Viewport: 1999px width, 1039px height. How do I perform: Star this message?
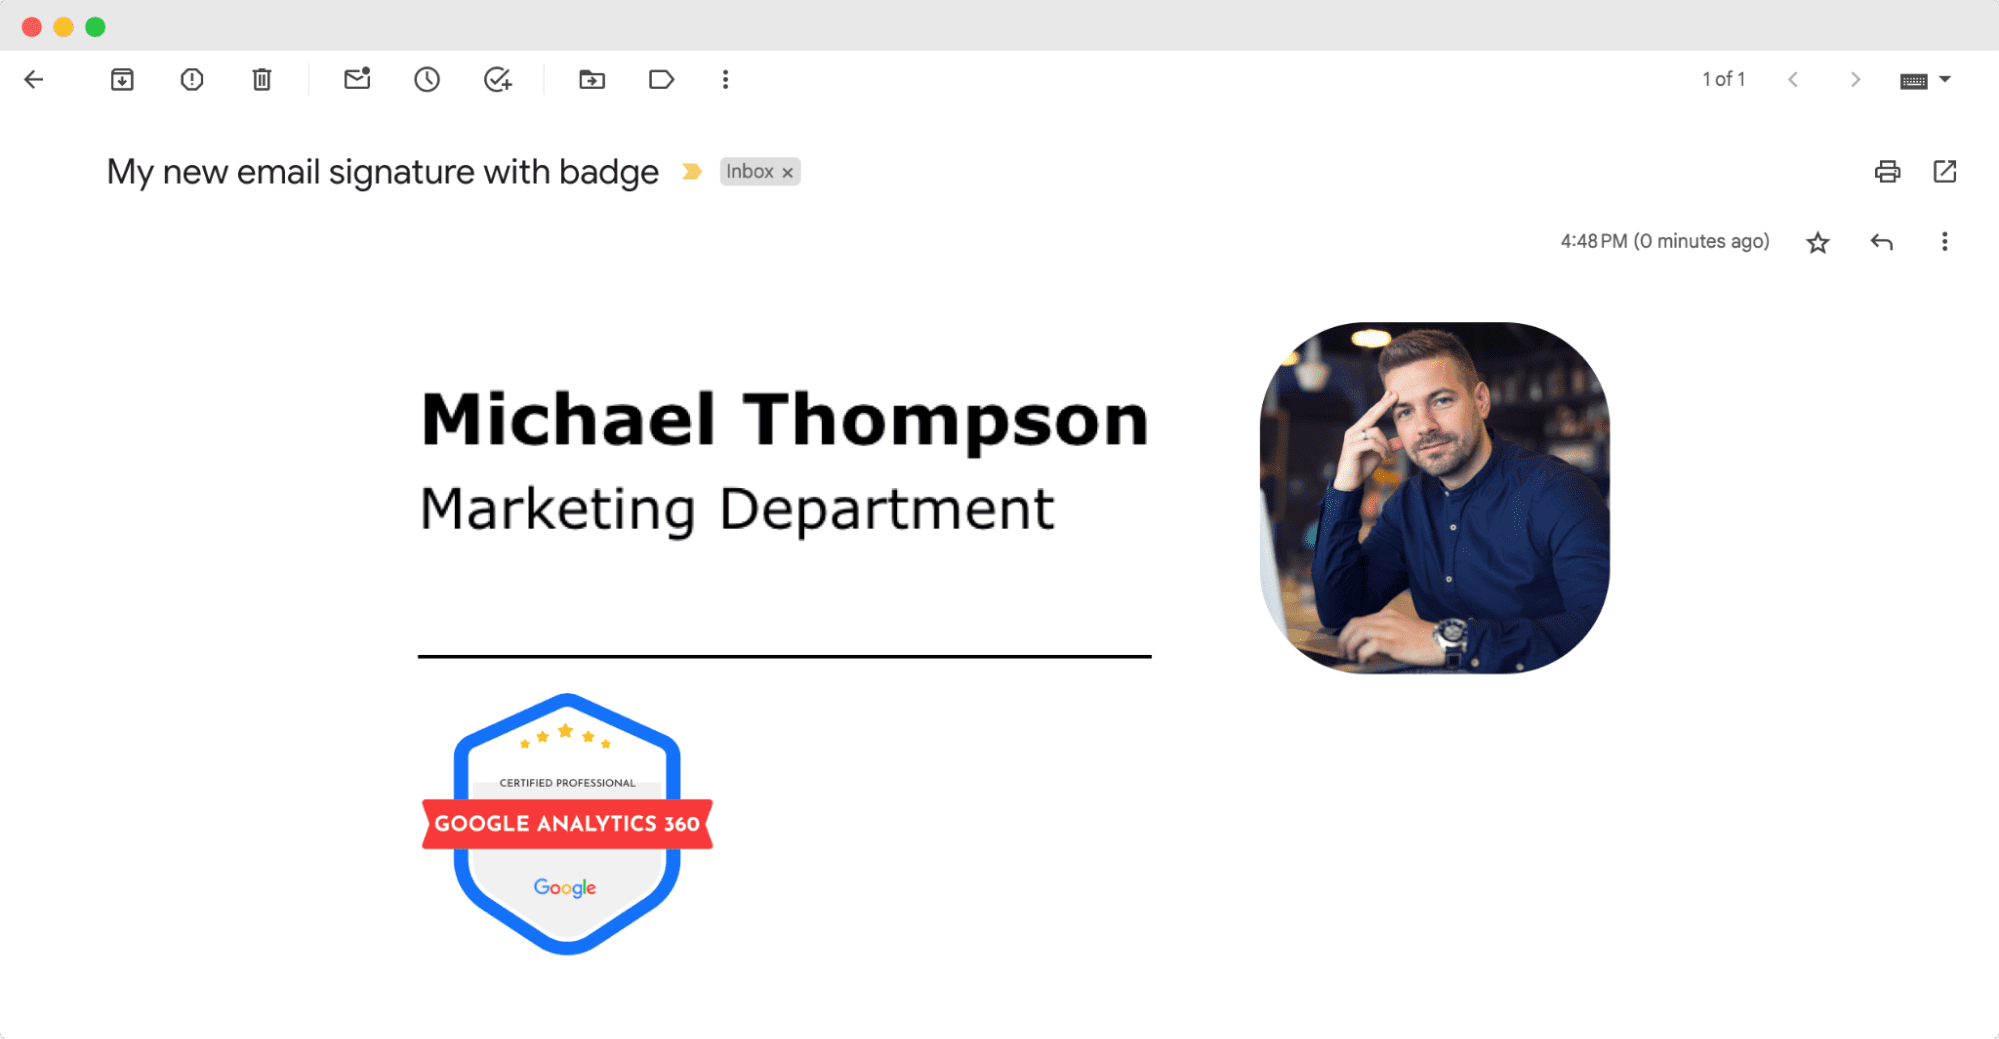tap(1818, 242)
